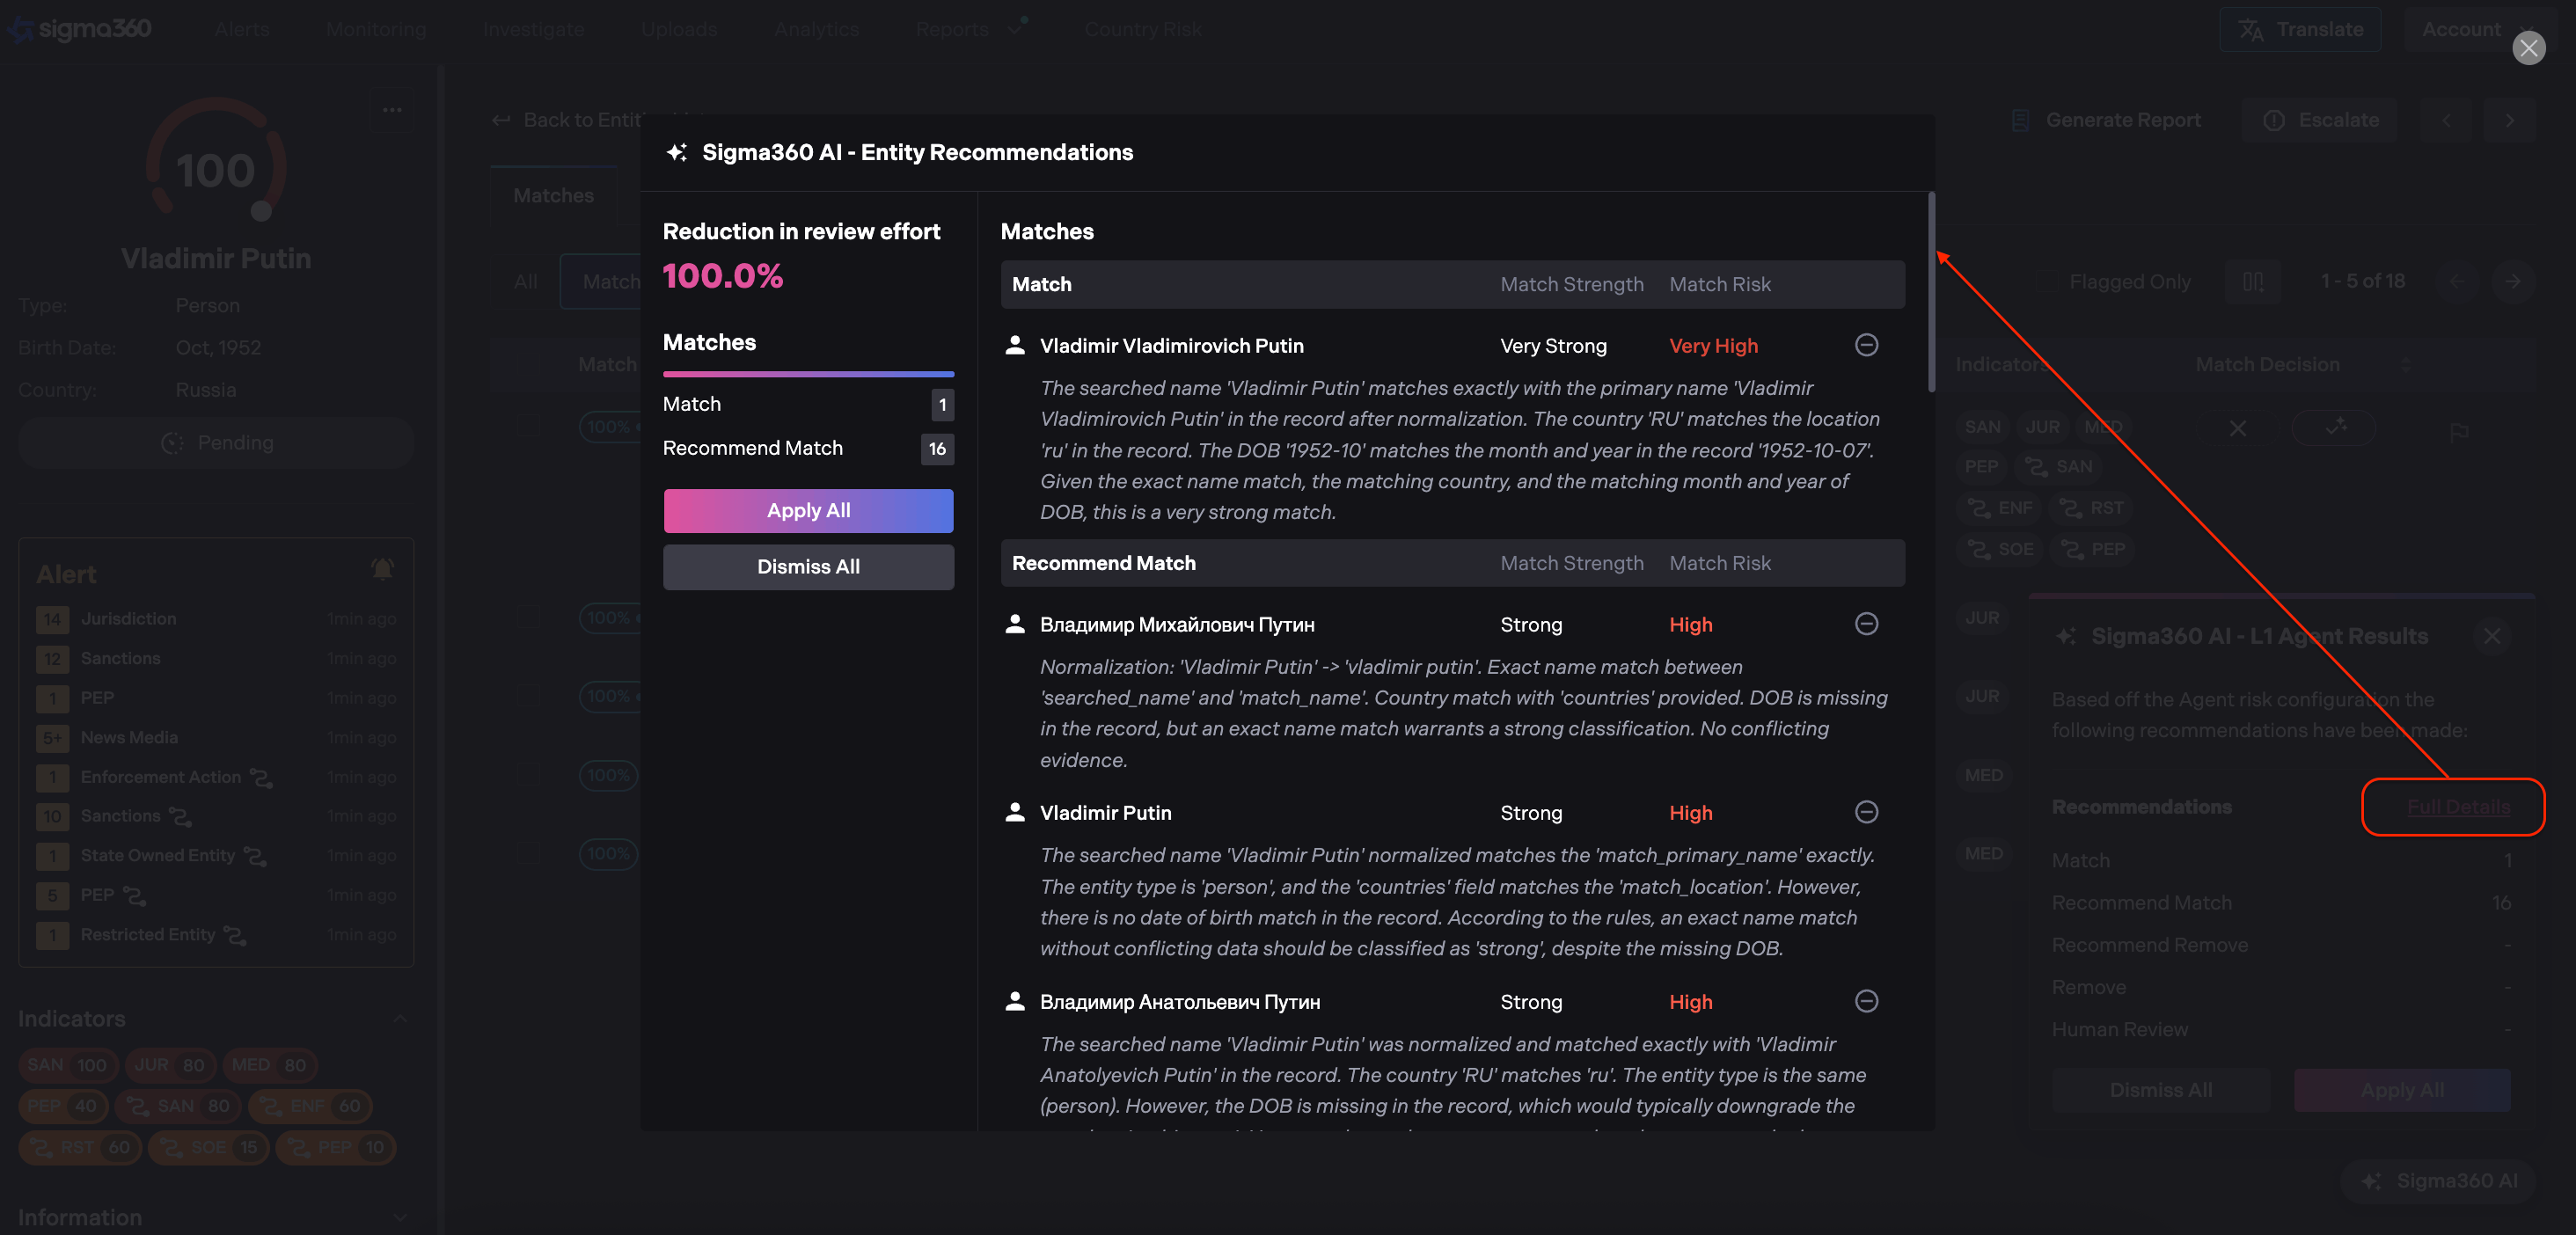Click the Translate icon button
Screen dimensions: 2576x1235
click(2299, 29)
